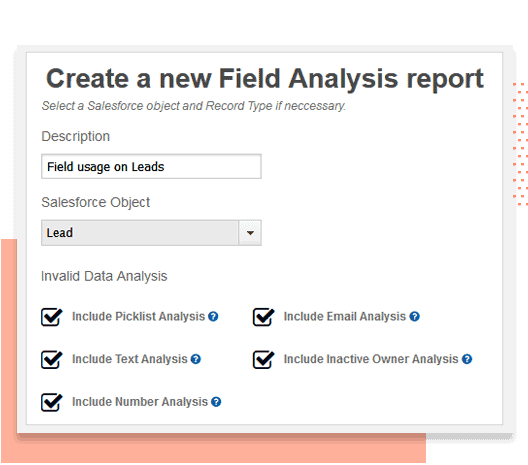
Task: Click the Include Picklist Analysis label text
Action: click(138, 317)
